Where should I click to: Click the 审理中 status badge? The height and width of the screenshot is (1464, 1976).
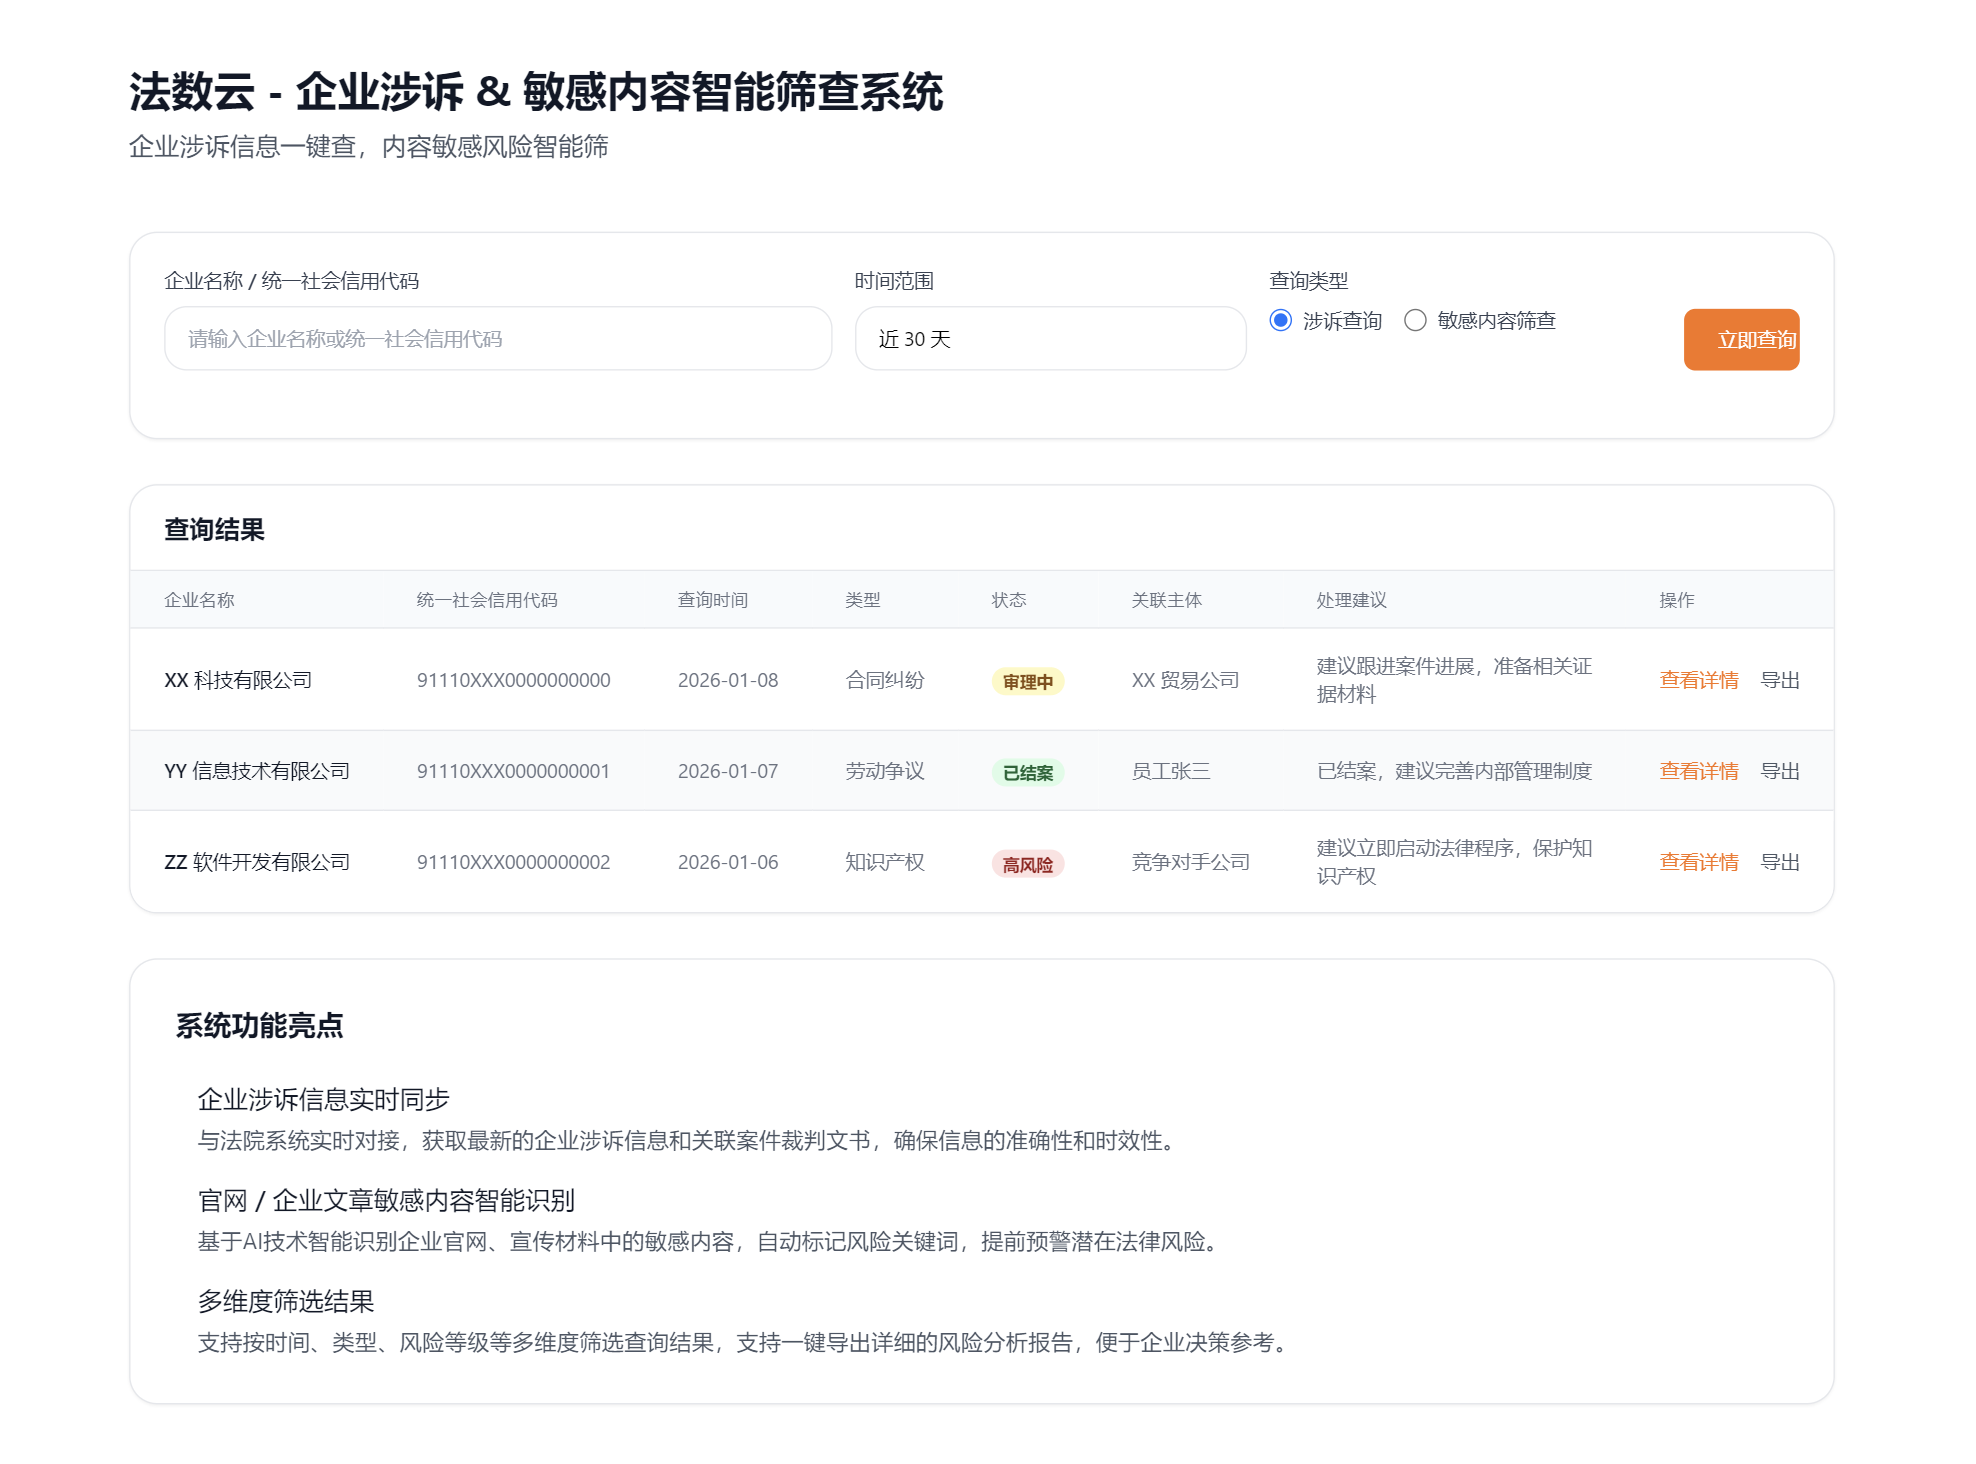tap(1027, 682)
